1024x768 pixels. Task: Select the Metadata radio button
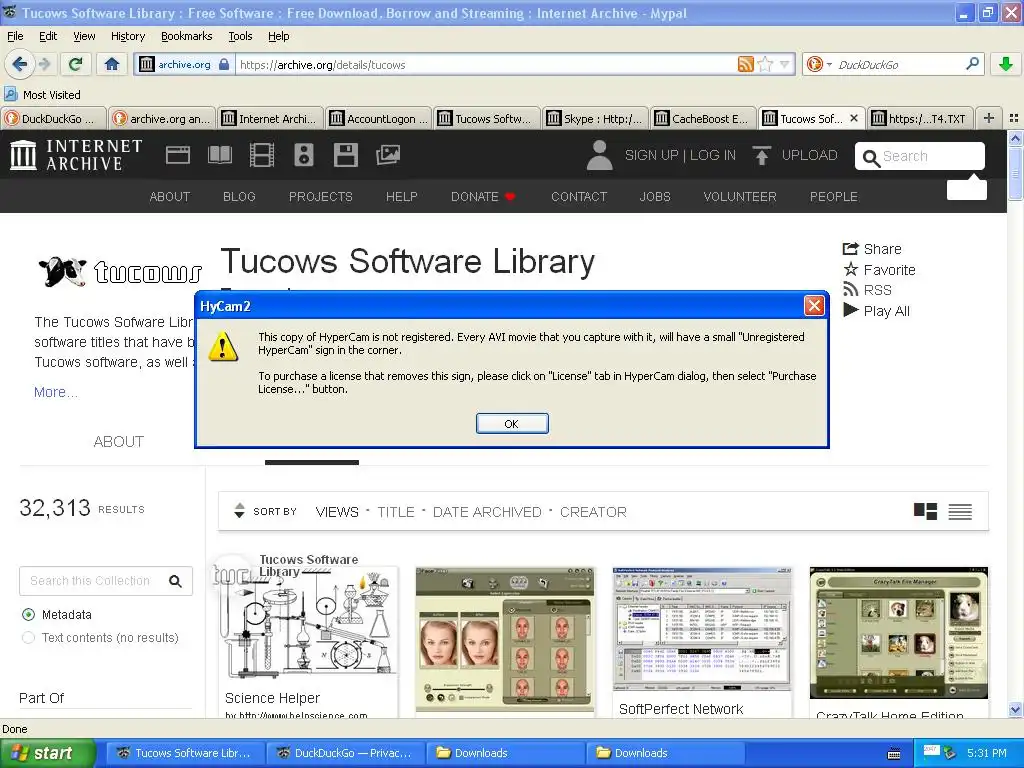point(28,615)
